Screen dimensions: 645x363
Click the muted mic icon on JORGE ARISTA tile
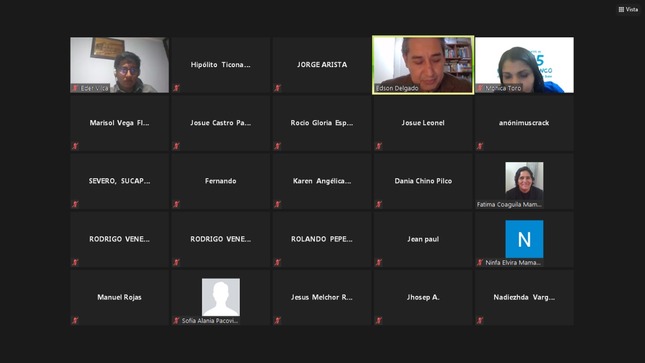278,88
